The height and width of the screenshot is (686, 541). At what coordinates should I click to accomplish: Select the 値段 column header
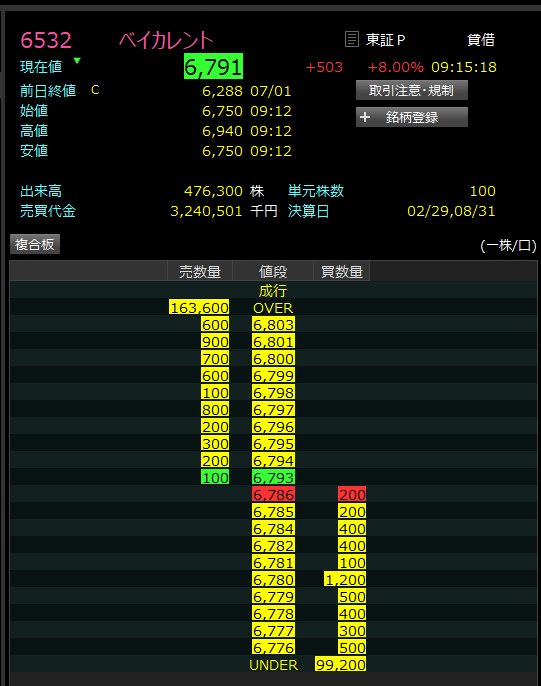click(x=273, y=272)
